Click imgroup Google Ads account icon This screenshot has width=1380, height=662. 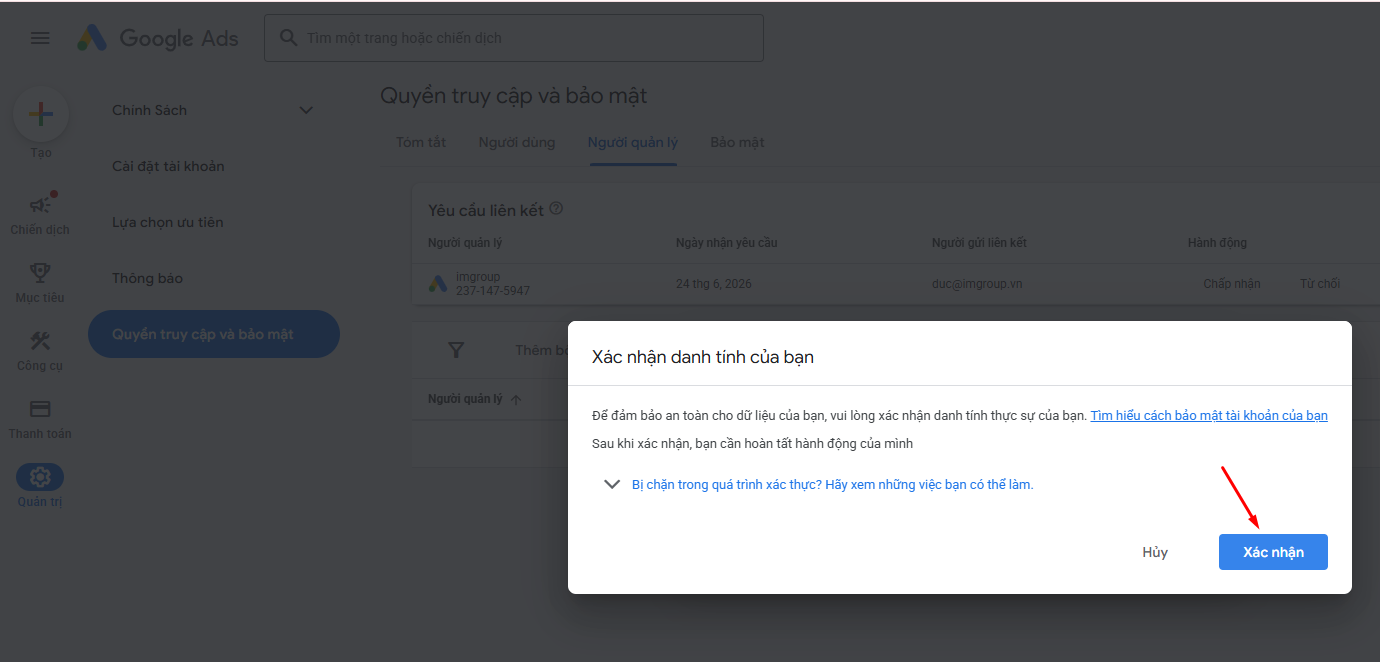point(438,284)
